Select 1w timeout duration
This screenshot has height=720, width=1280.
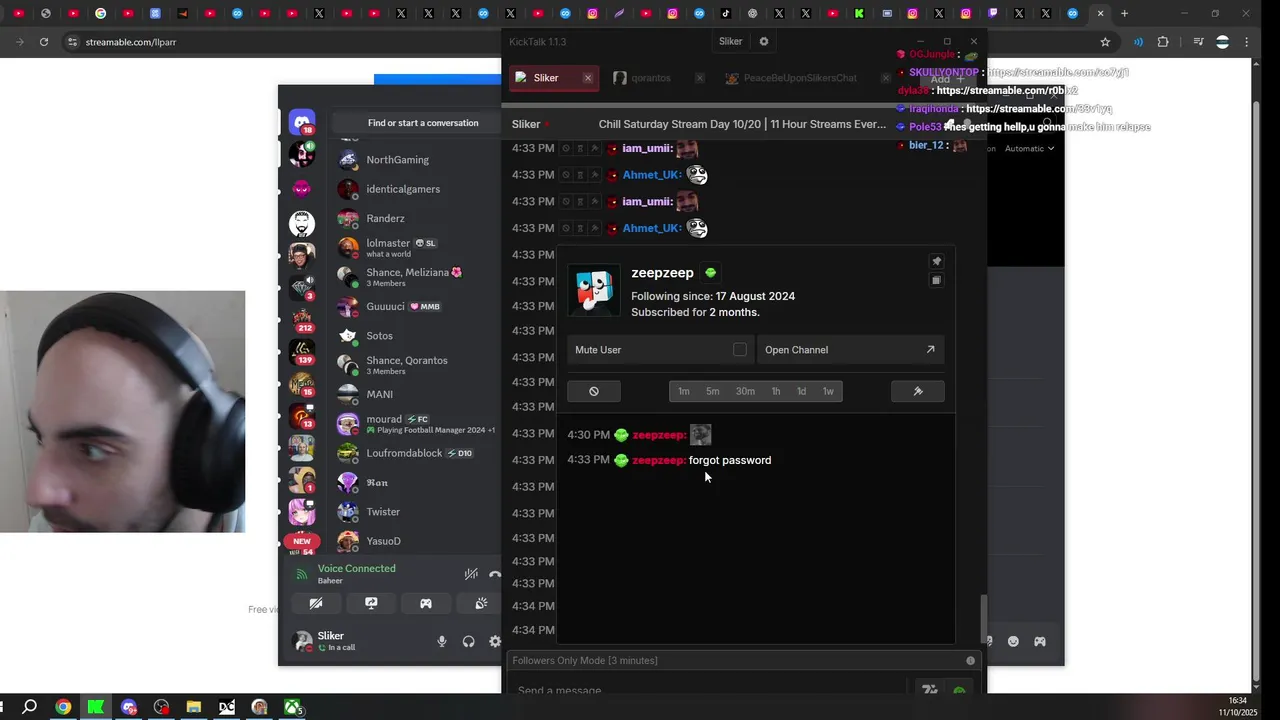tap(828, 391)
